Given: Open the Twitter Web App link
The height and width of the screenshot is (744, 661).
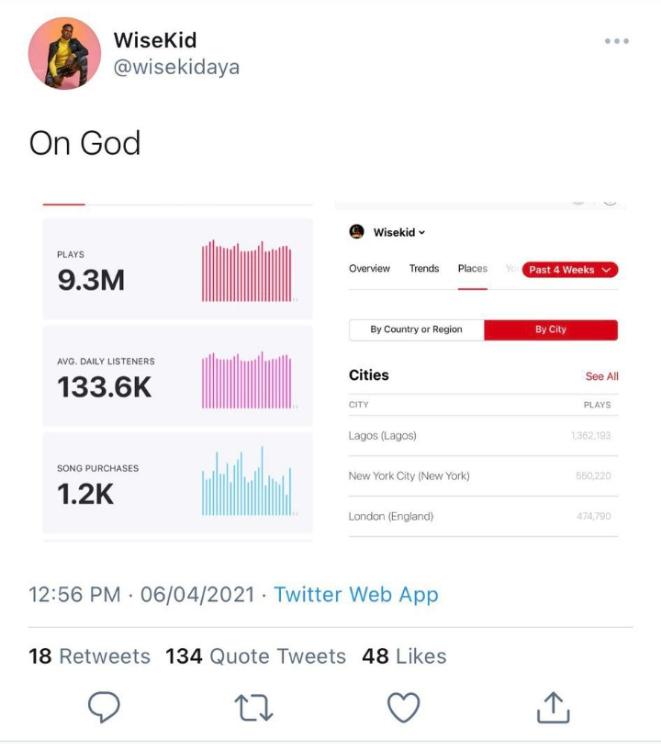Looking at the screenshot, I should pos(356,594).
